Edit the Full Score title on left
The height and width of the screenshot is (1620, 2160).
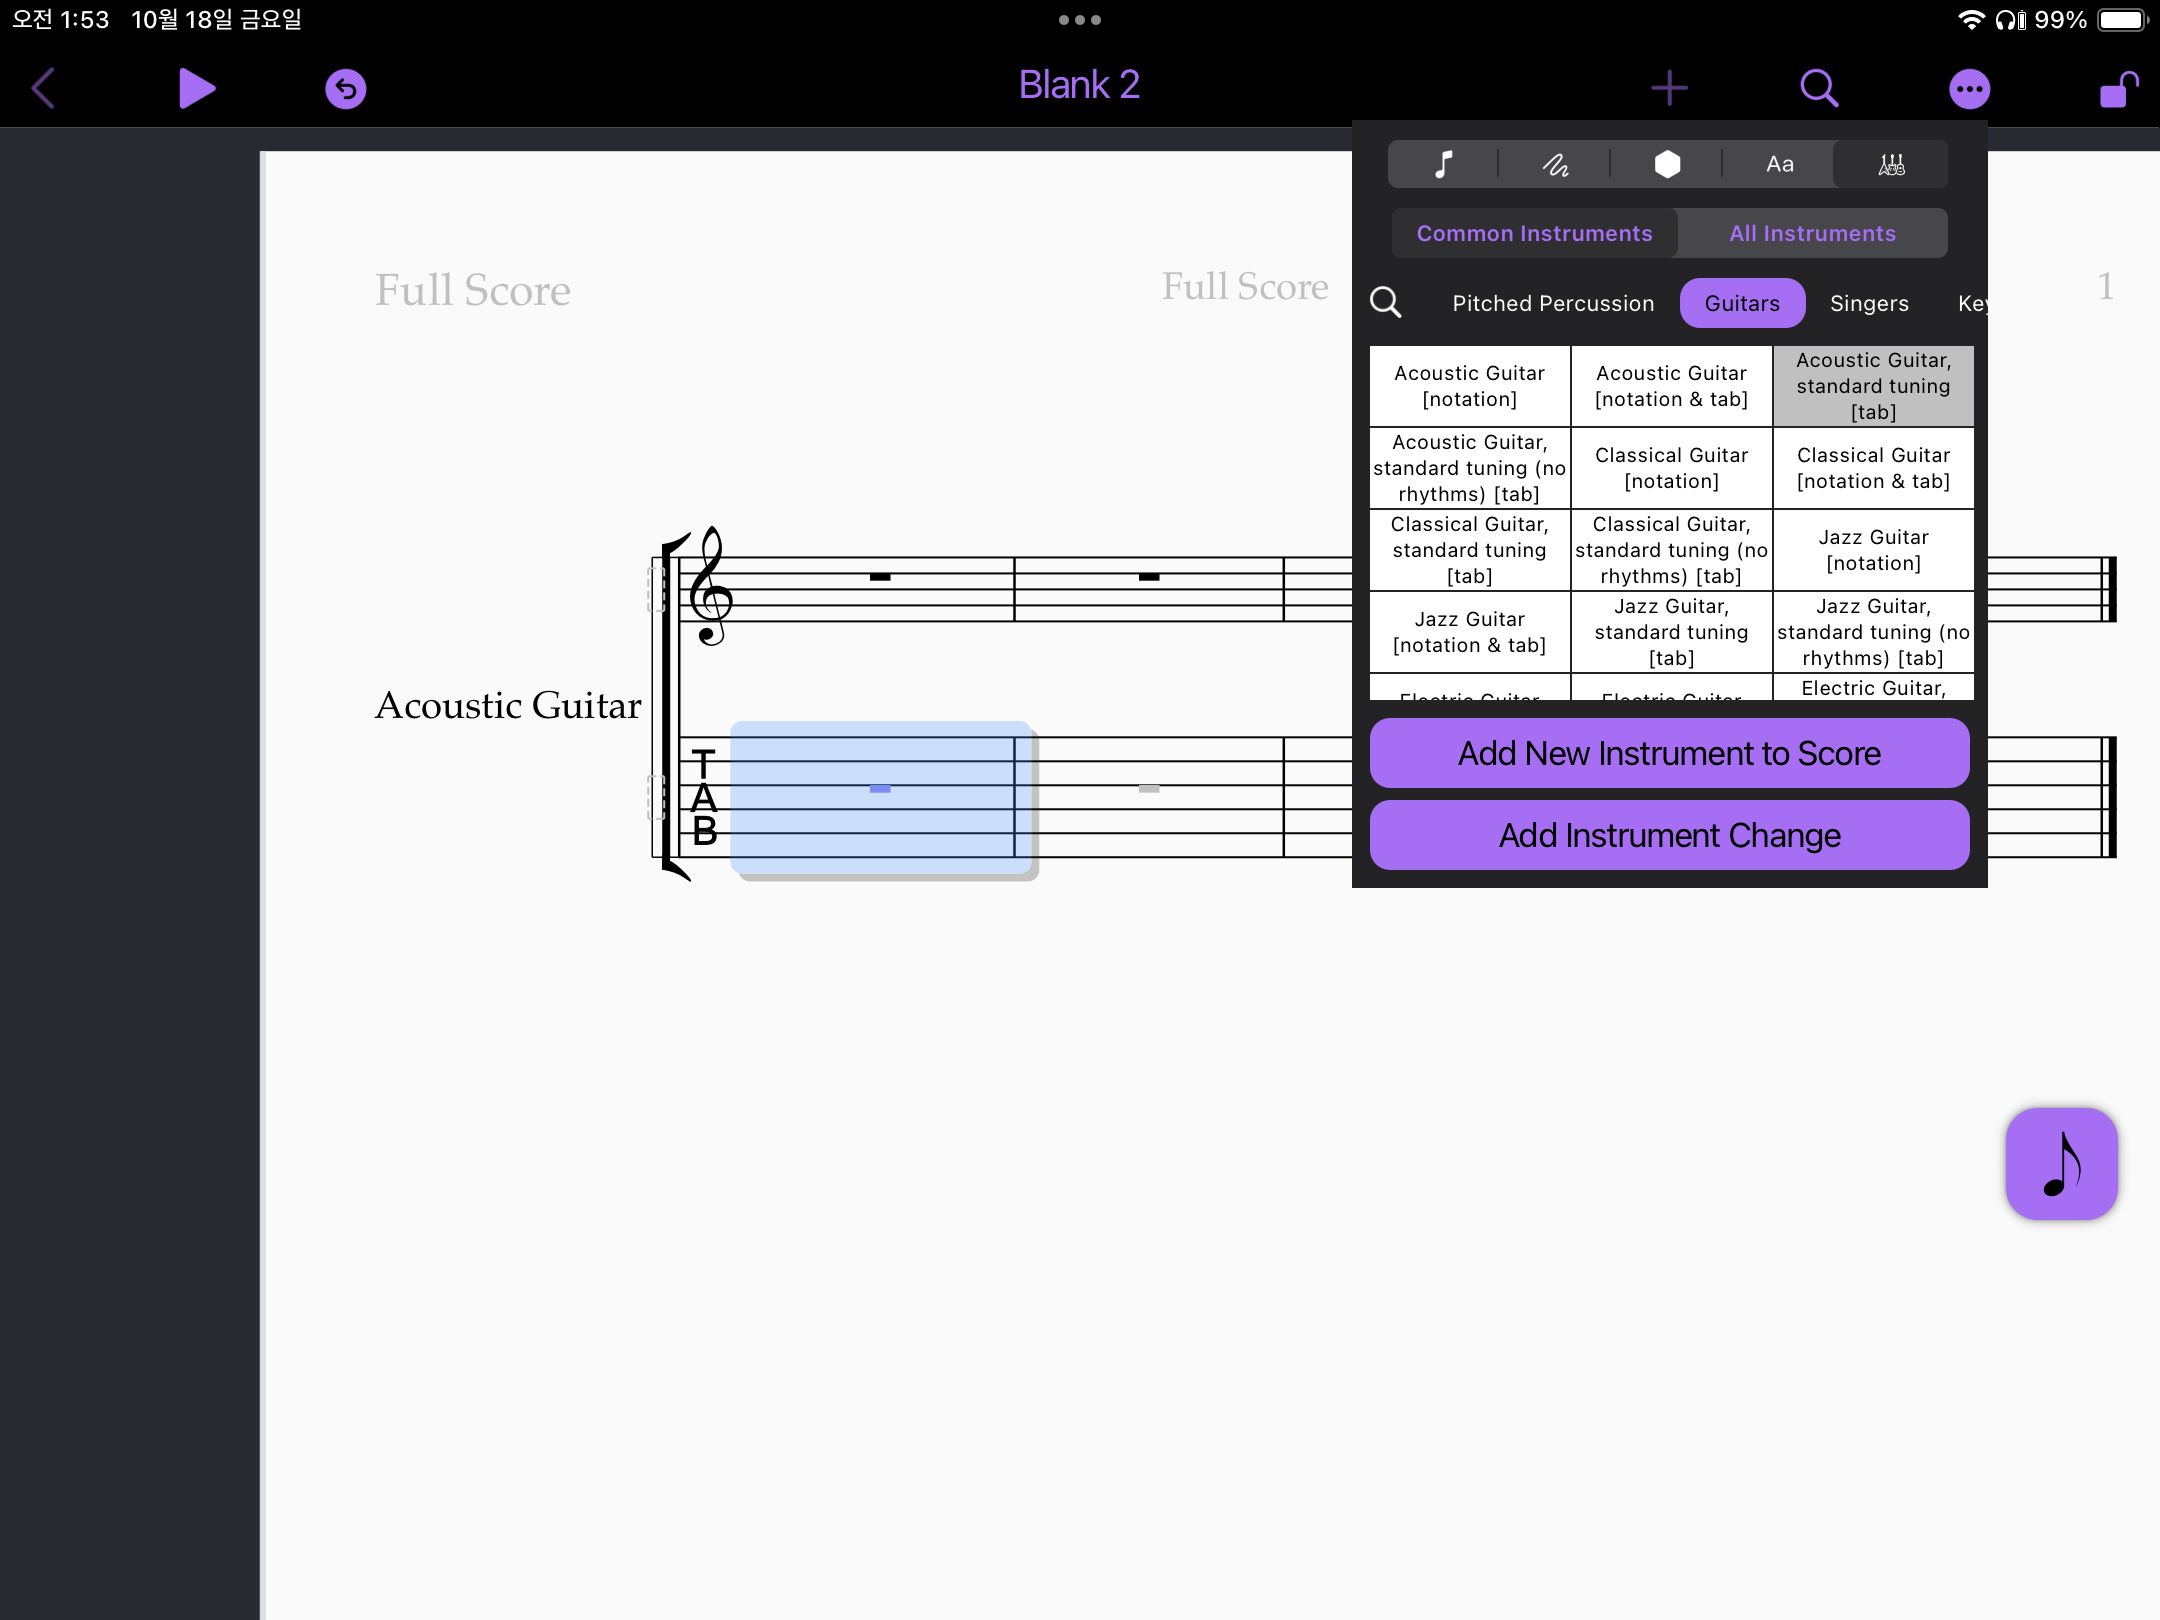[x=472, y=290]
